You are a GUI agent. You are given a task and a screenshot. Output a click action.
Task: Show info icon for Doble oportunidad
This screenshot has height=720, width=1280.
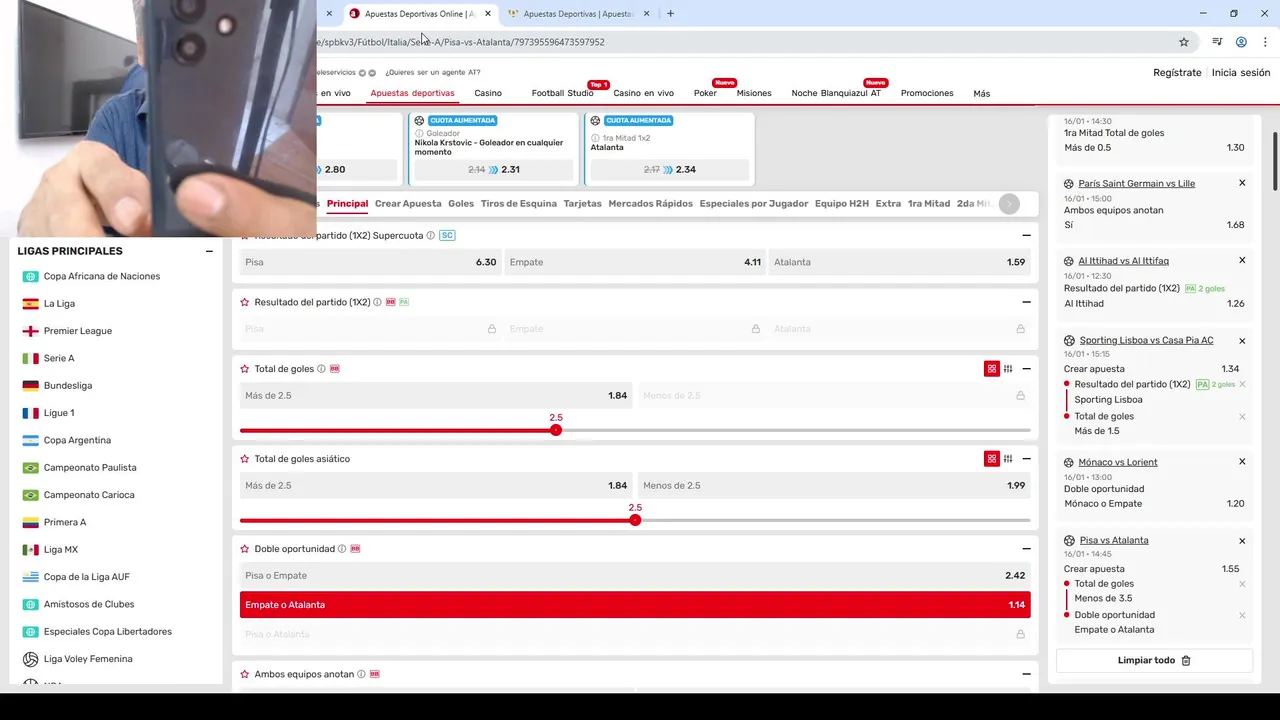click(x=342, y=549)
